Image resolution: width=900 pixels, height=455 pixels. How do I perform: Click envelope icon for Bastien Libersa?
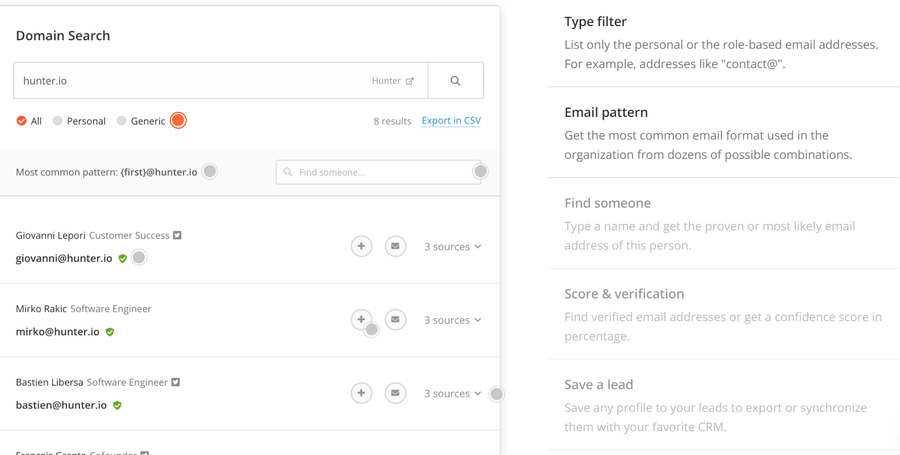point(395,393)
